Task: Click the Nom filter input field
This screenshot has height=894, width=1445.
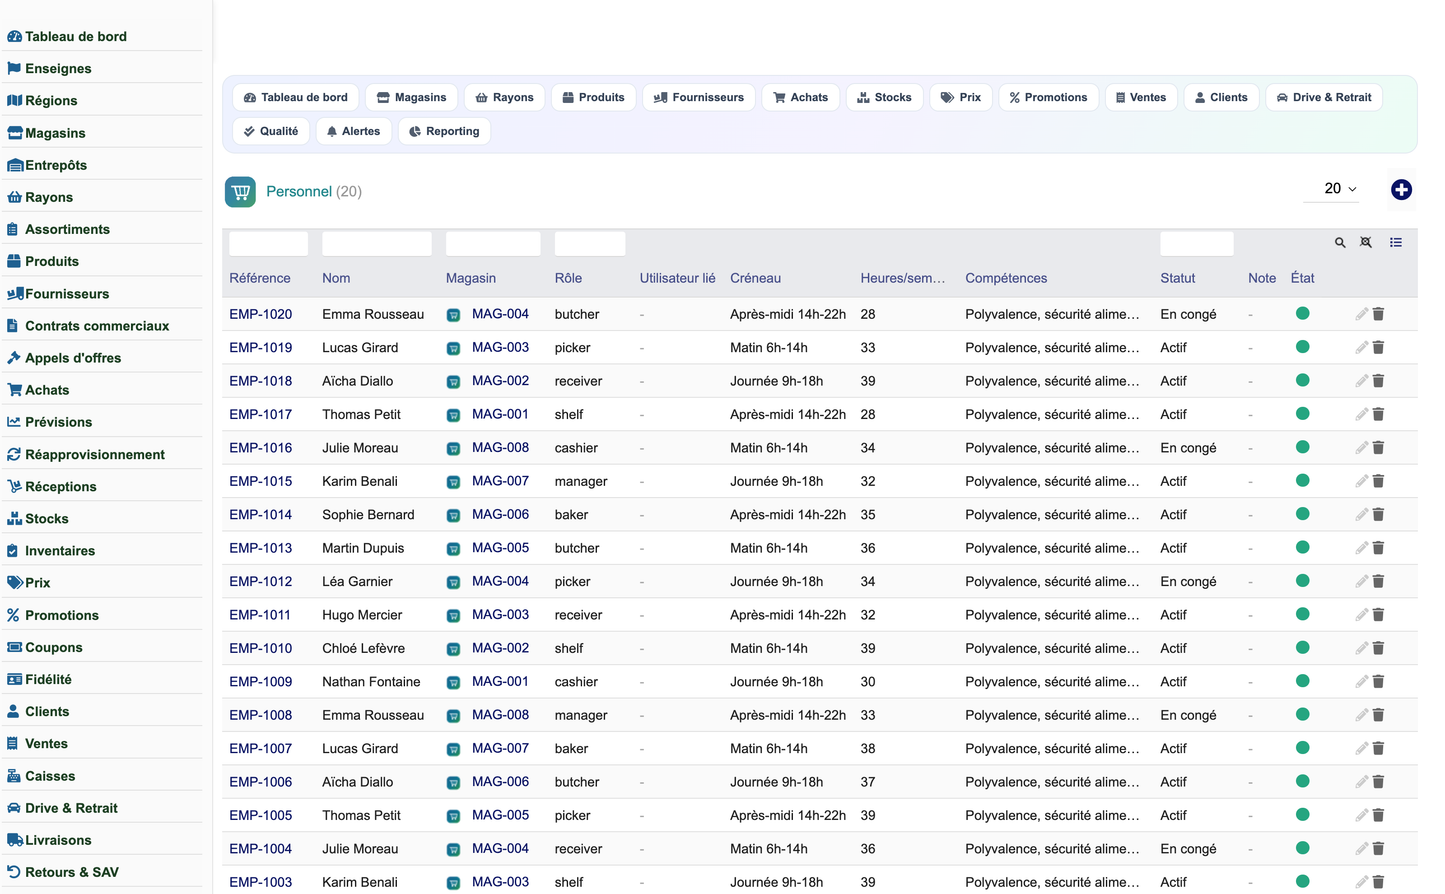Action: (377, 243)
